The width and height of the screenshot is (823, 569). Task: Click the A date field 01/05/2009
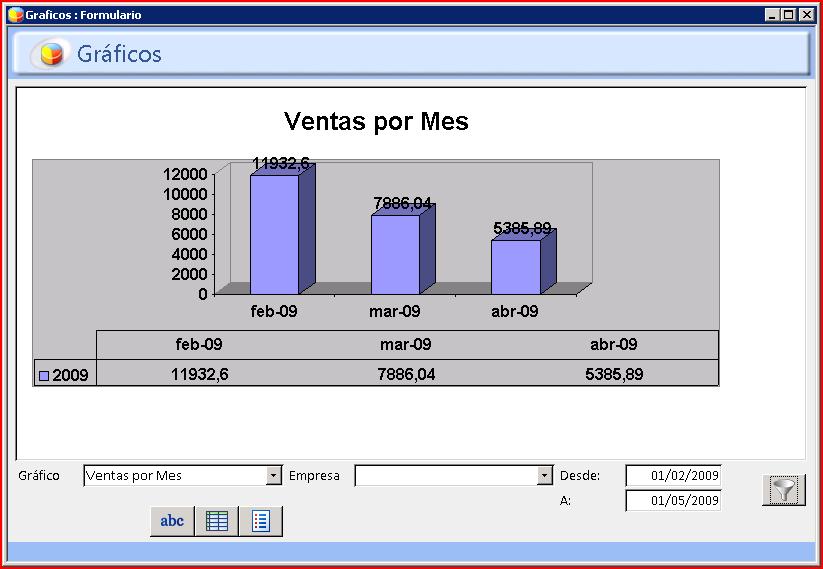pyautogui.click(x=673, y=500)
